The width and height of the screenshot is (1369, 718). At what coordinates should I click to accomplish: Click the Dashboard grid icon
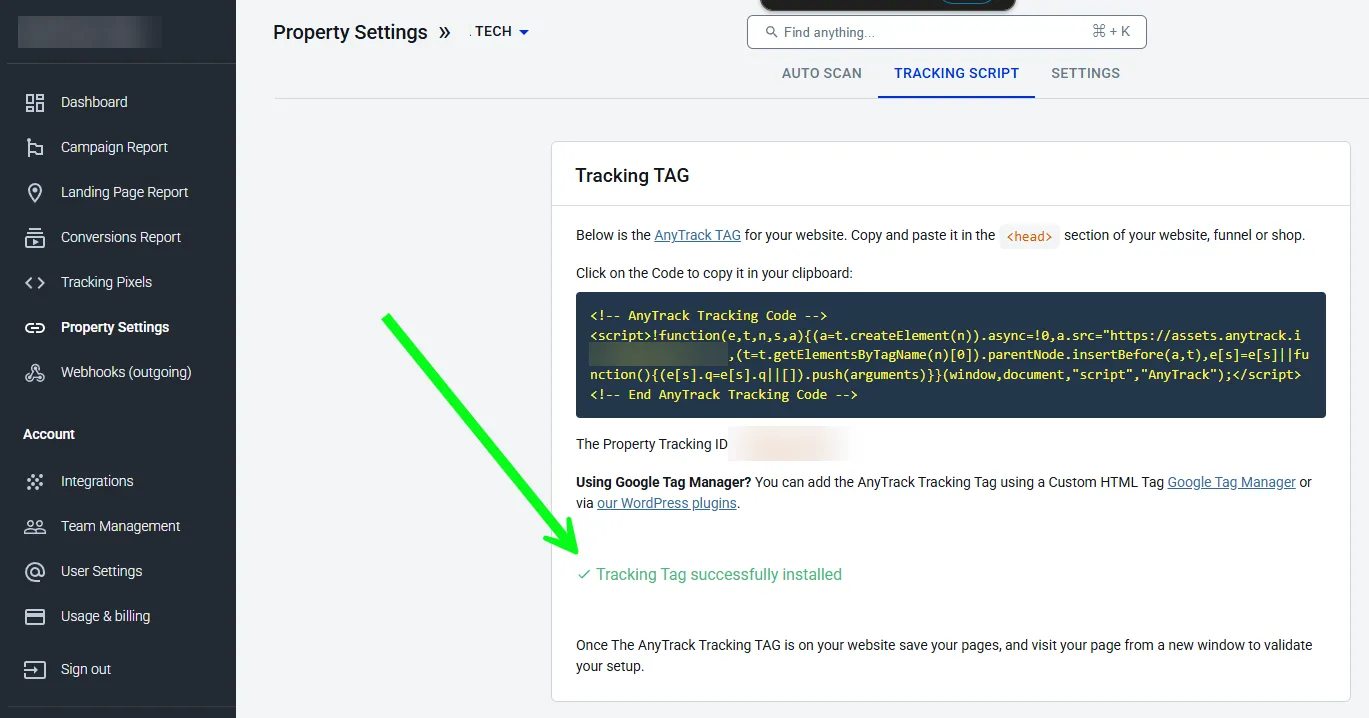click(x=35, y=102)
